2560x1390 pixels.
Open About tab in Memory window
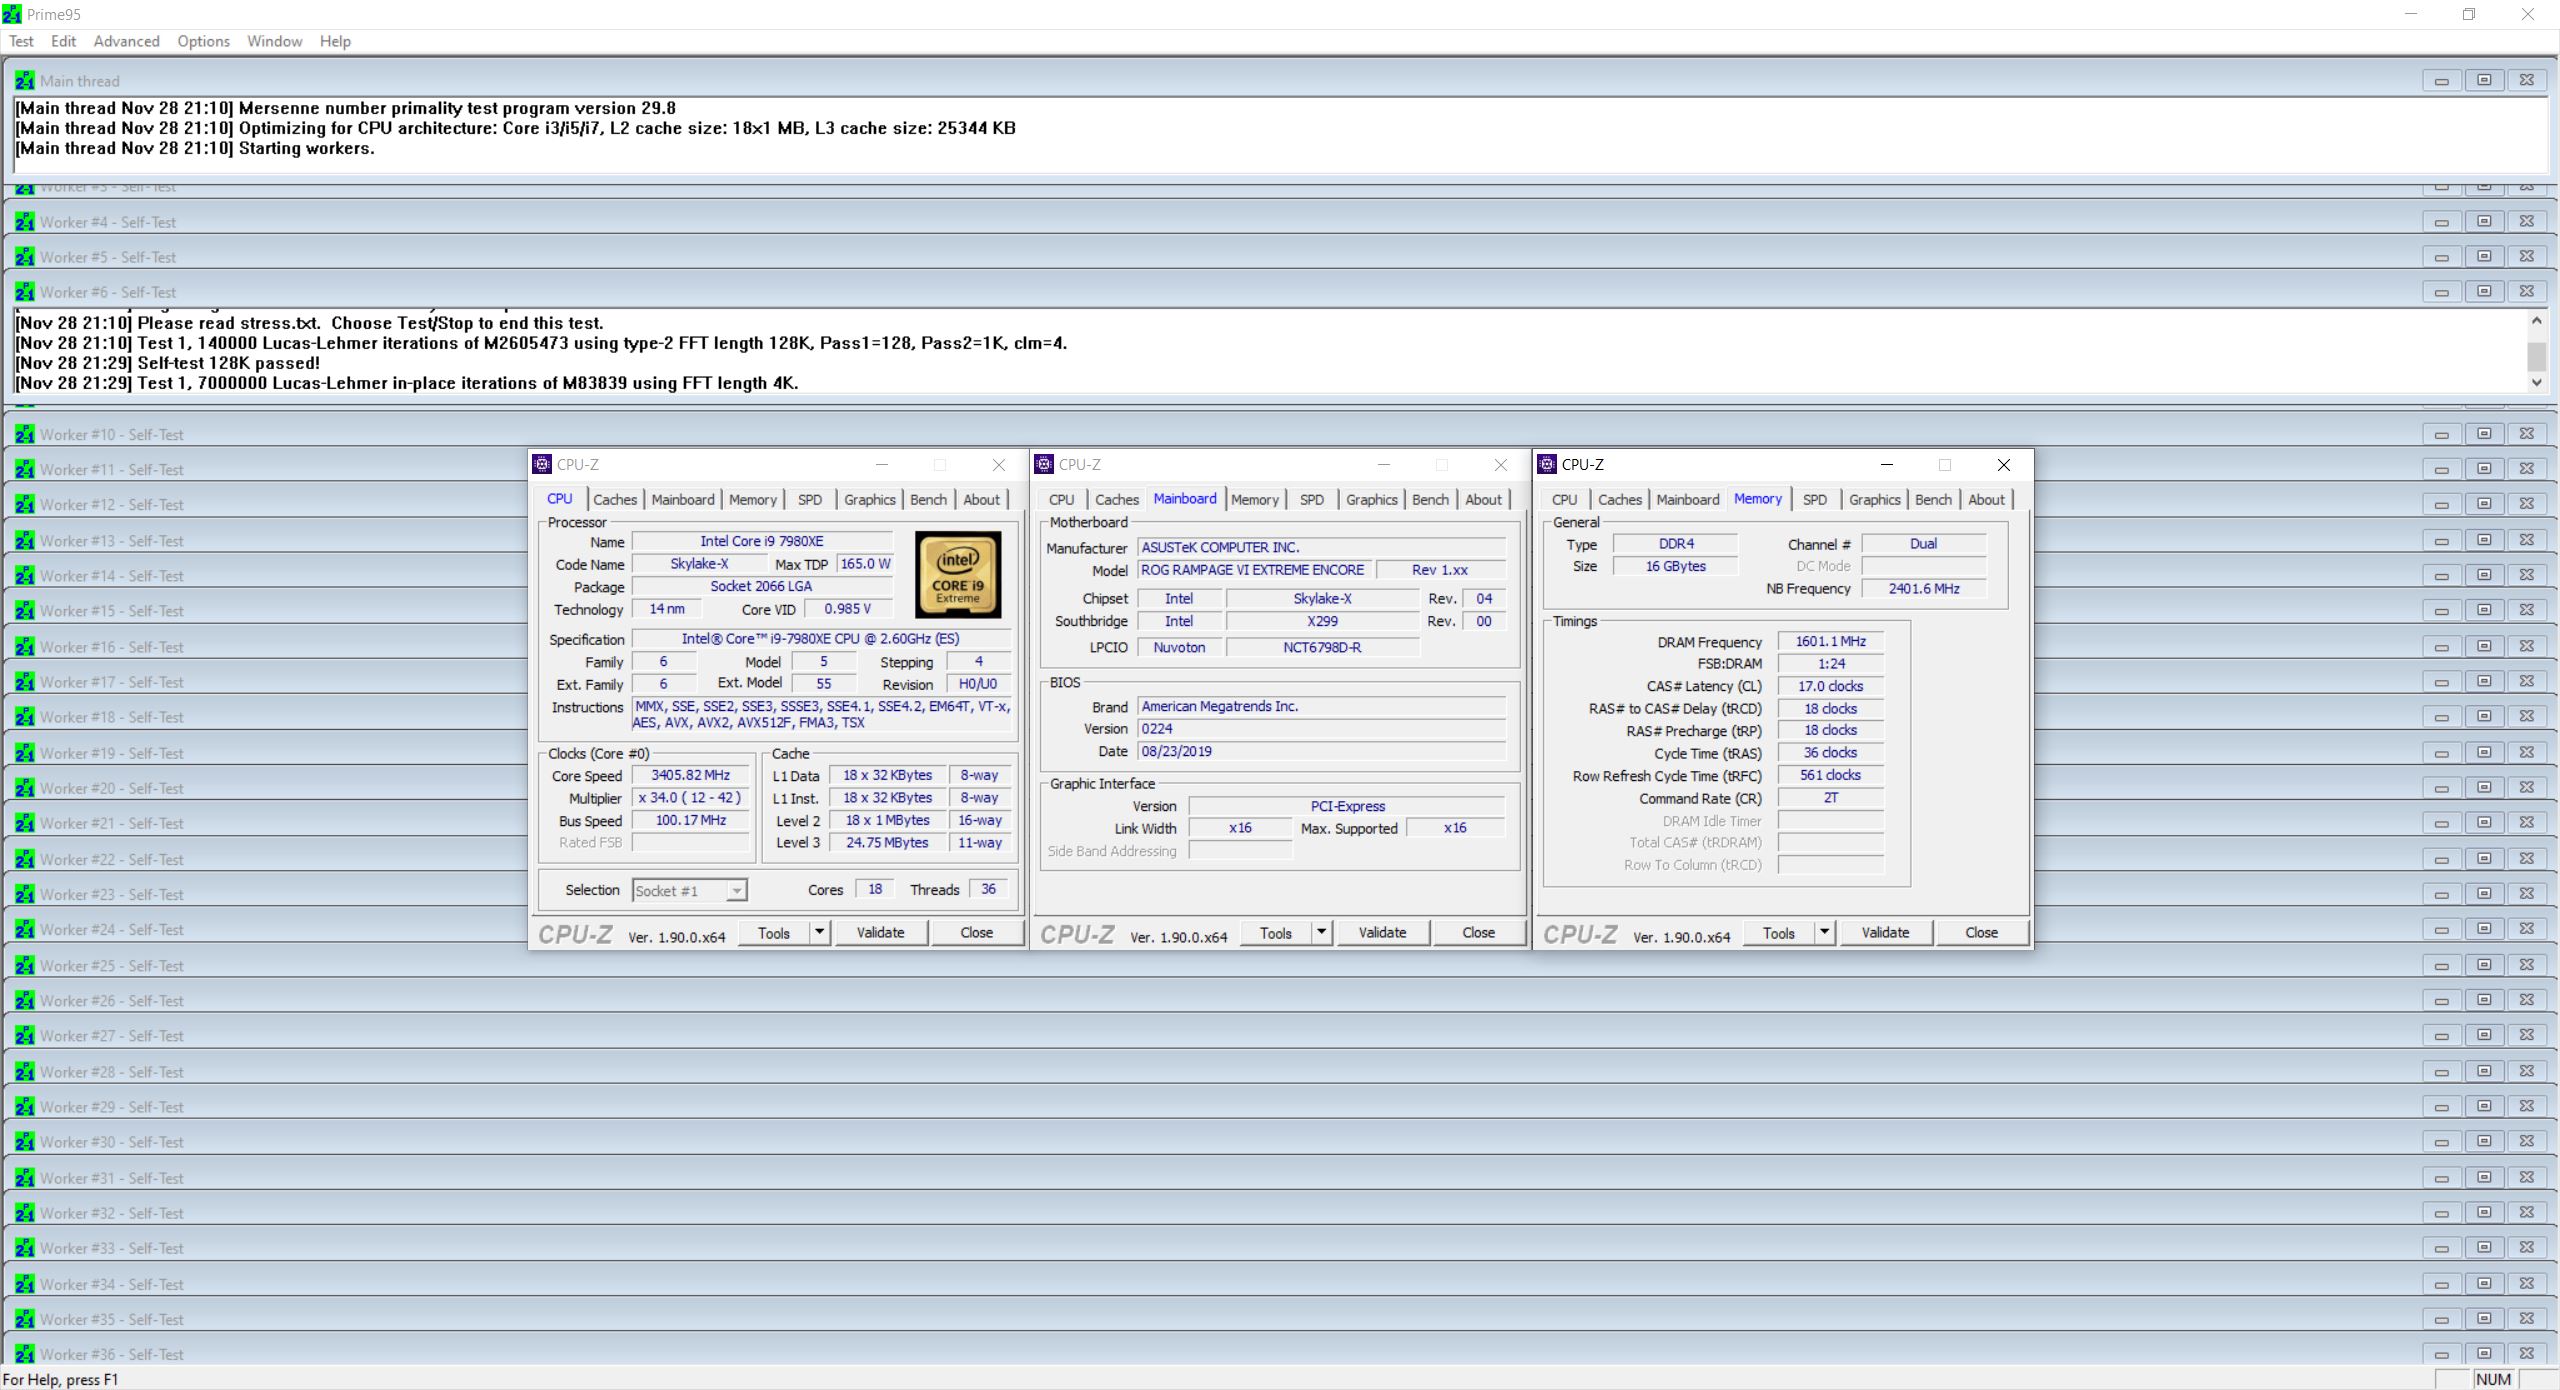pos(1986,499)
